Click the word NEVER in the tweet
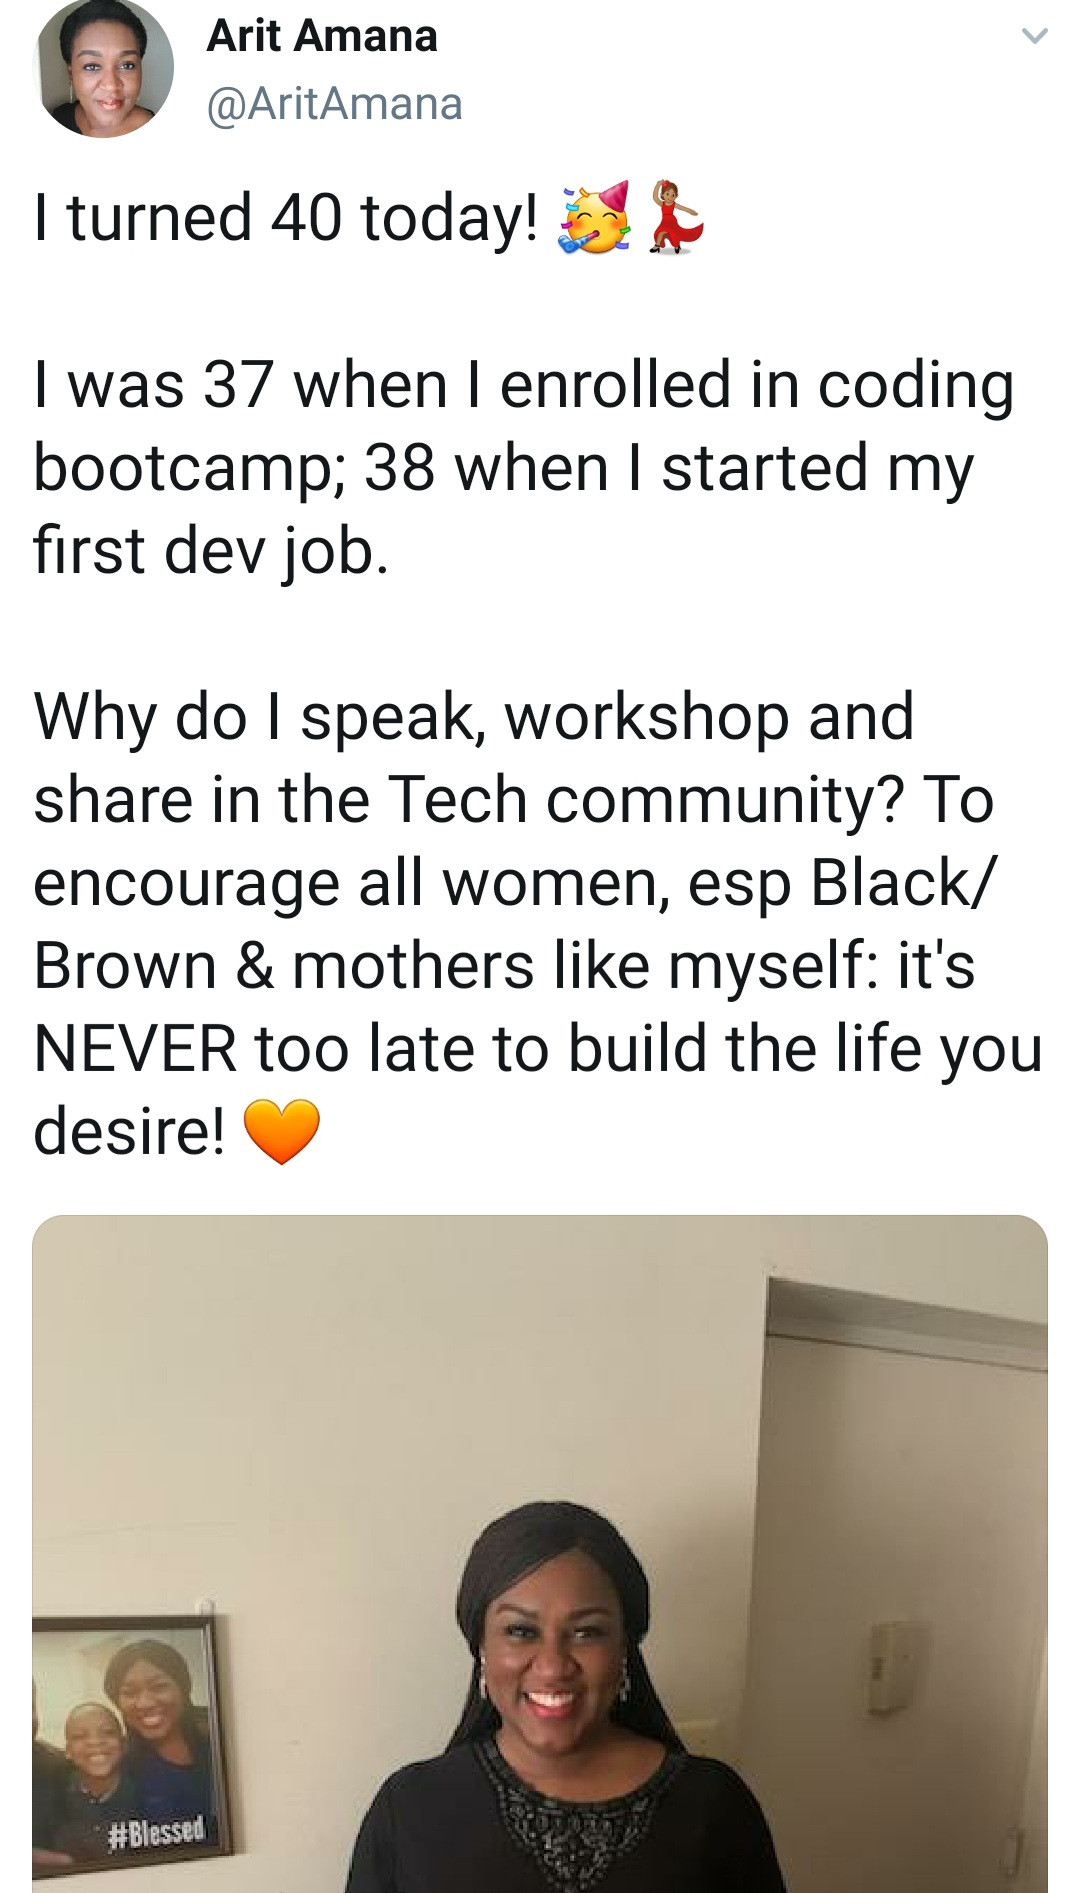The image size is (1080, 1893). [x=135, y=1049]
